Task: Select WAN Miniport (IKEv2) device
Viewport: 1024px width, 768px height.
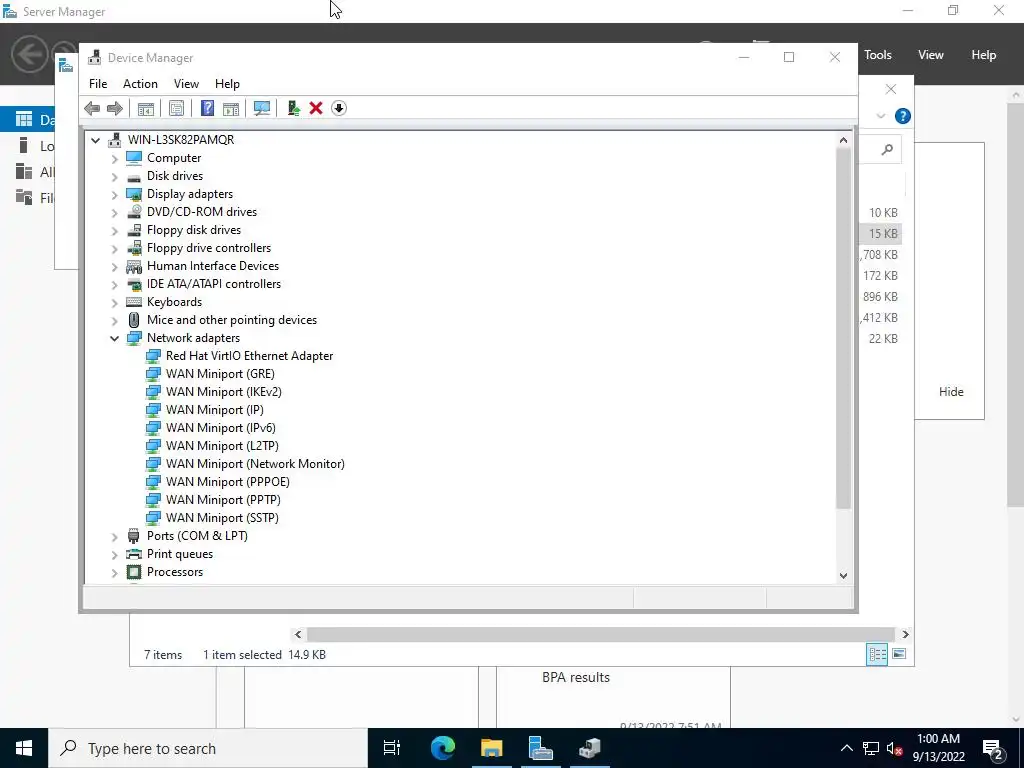Action: (x=223, y=392)
